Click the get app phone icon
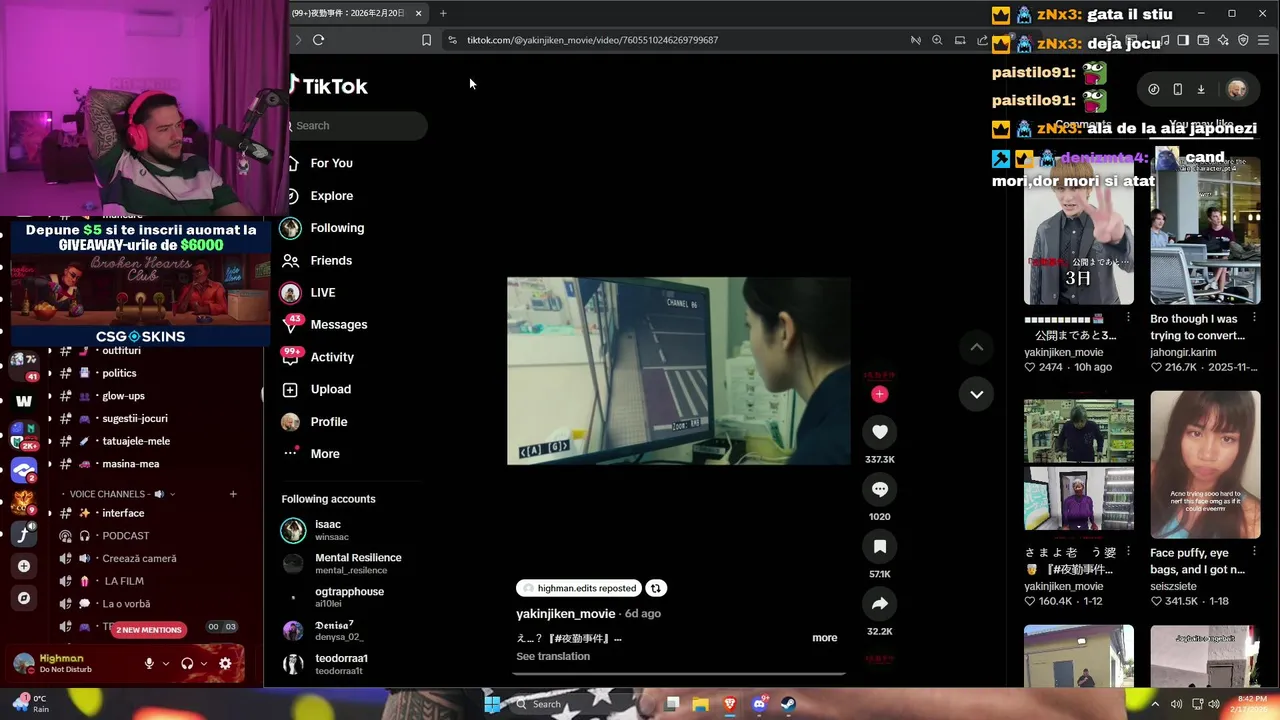The width and height of the screenshot is (1280, 720). (1177, 89)
